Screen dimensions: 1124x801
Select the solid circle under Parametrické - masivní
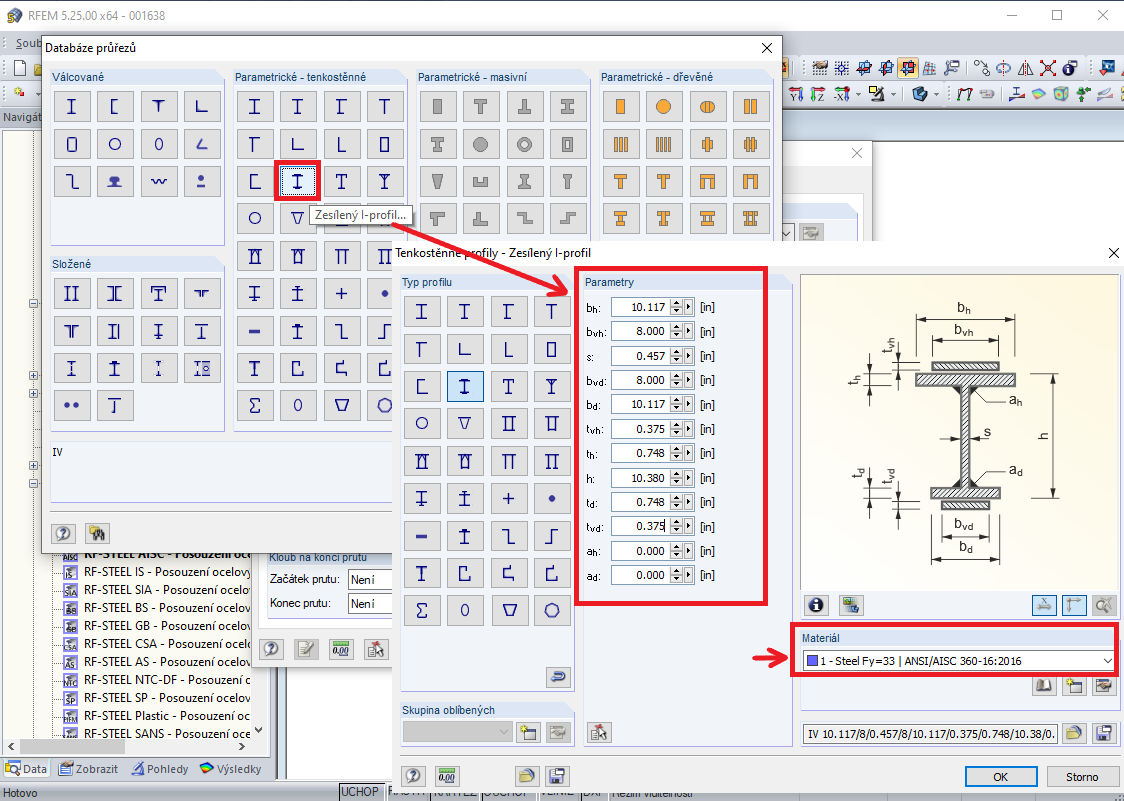(x=480, y=144)
